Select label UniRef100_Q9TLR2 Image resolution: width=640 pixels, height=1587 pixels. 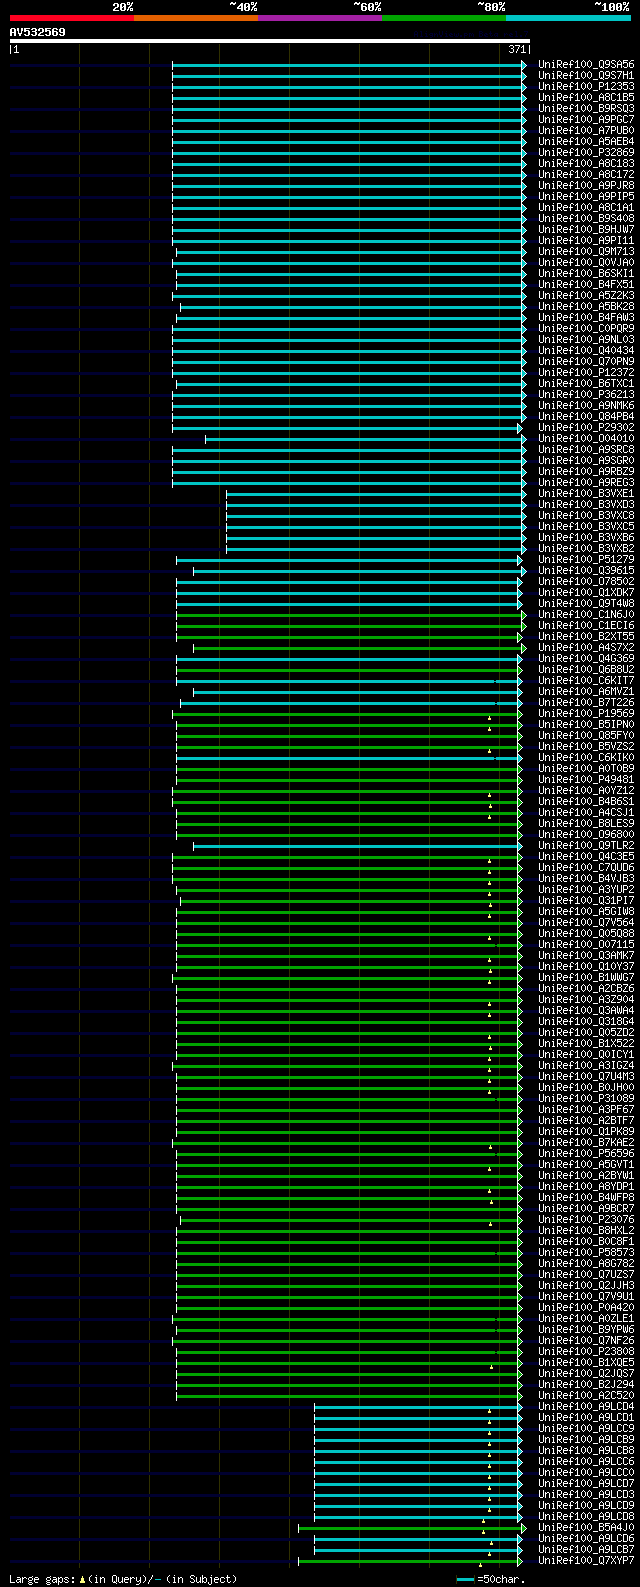coord(586,845)
